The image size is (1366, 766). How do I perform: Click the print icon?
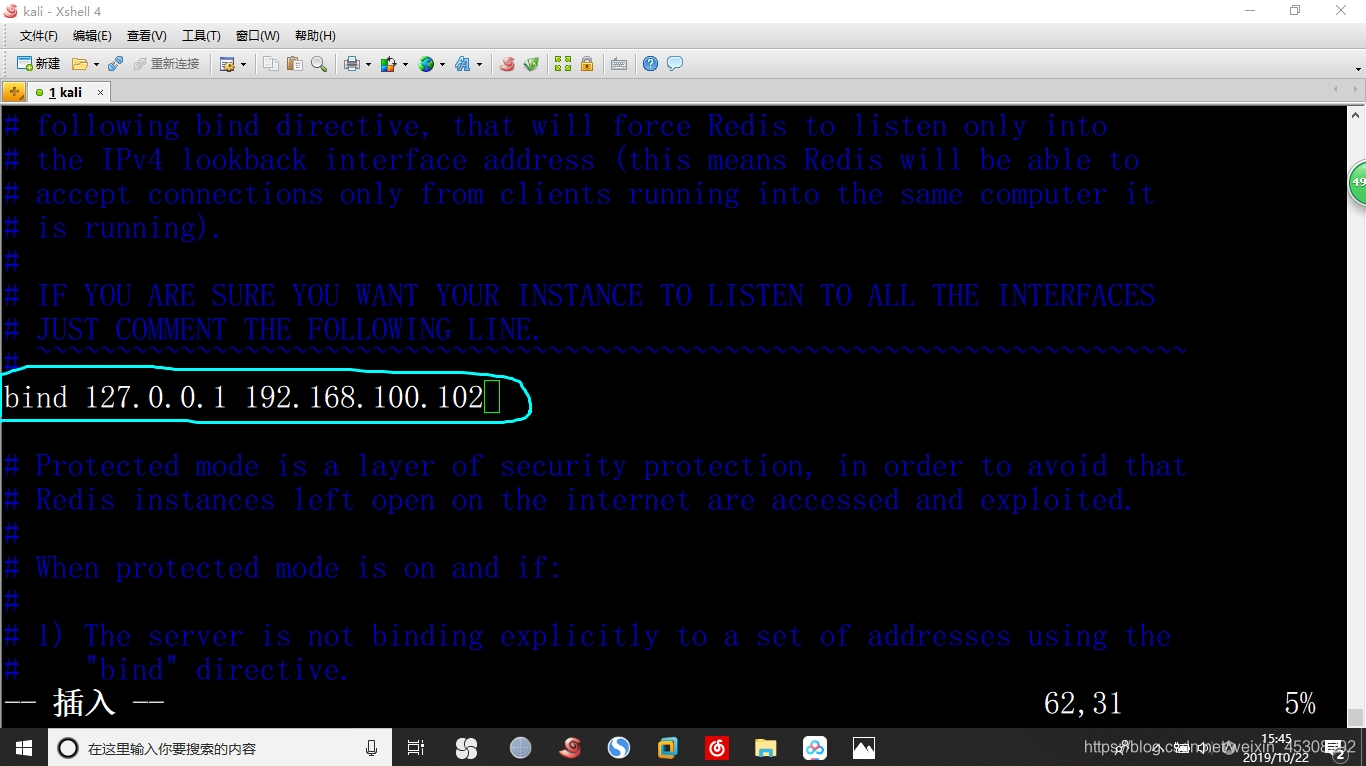click(x=352, y=64)
